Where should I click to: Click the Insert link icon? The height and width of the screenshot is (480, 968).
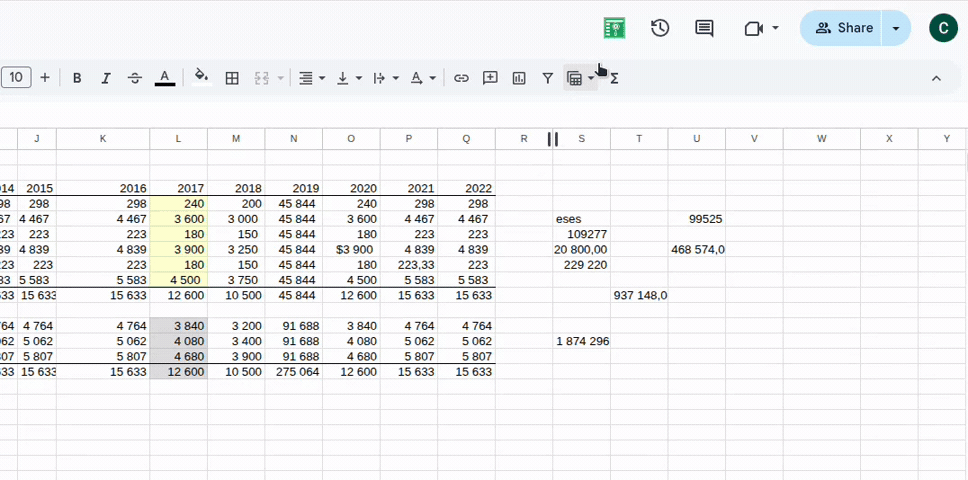(x=461, y=78)
